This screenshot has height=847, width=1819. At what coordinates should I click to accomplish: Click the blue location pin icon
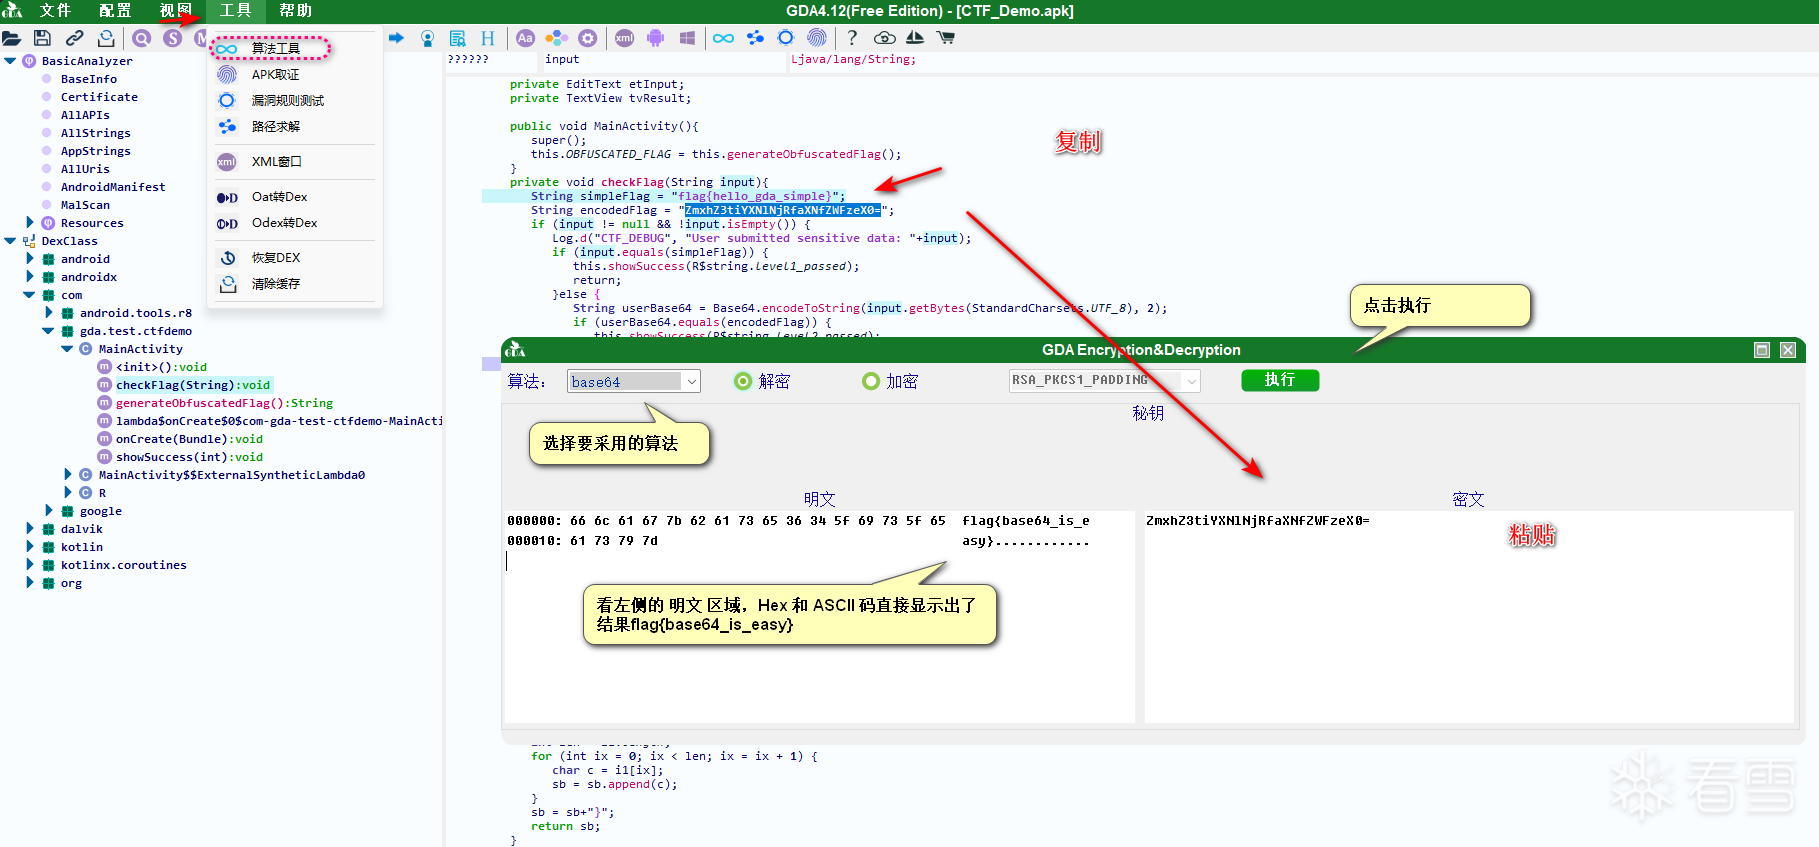[x=427, y=38]
